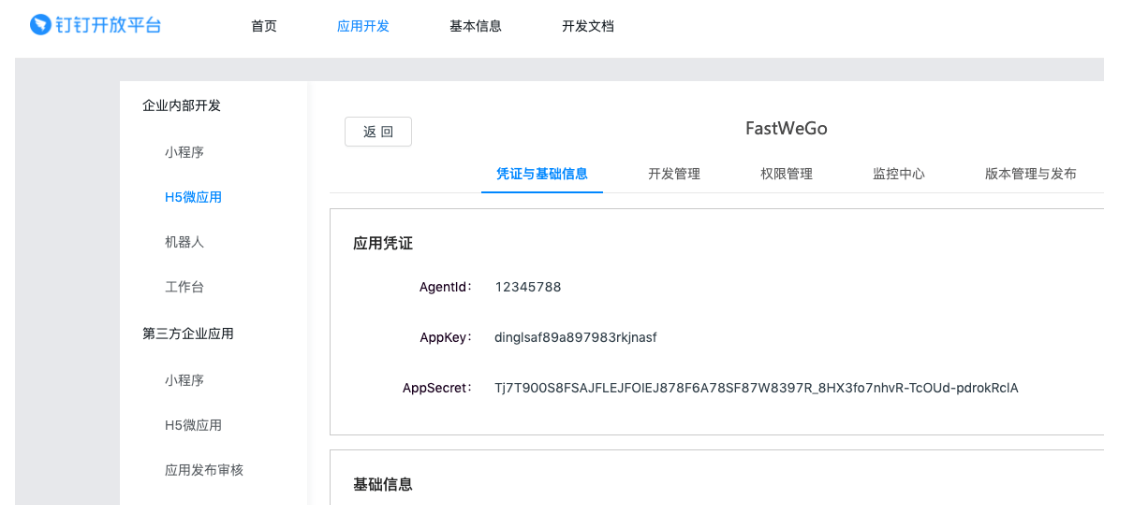Select 机器人 in the sidebar
Image resolution: width=1131 pixels, height=505 pixels.
pyautogui.click(x=185, y=242)
